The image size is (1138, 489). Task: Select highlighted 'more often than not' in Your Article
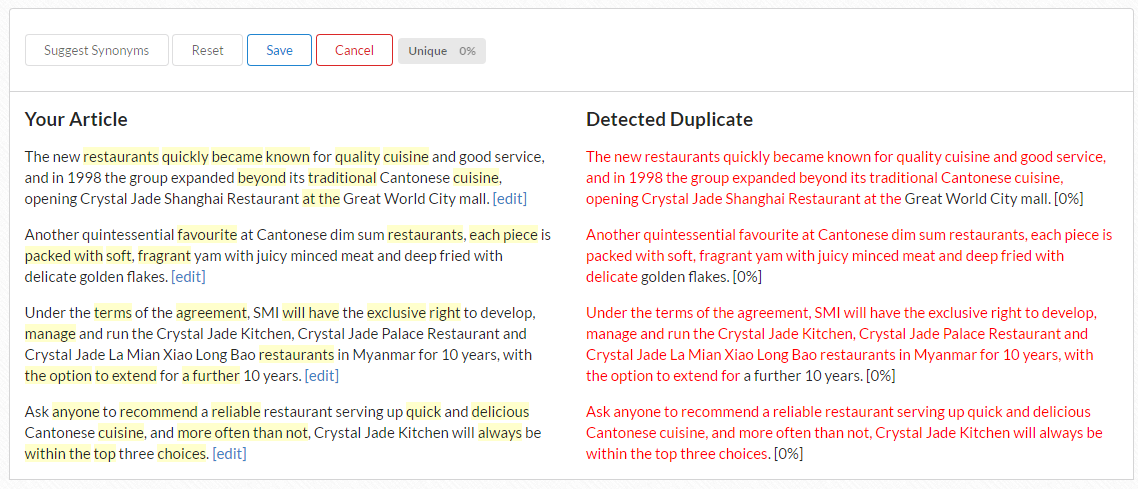pos(242,433)
